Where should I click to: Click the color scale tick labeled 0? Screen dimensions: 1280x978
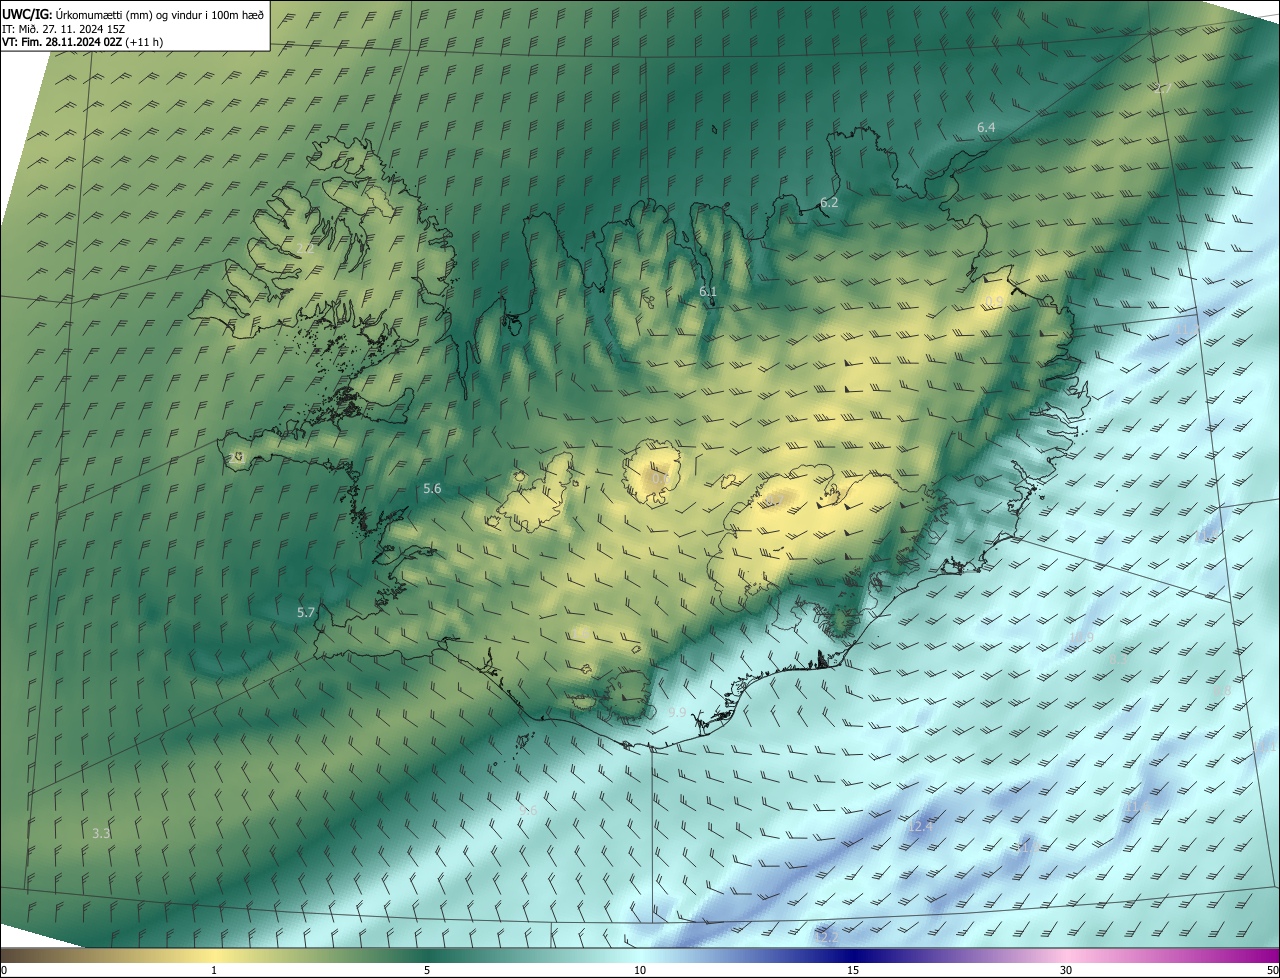point(4,970)
